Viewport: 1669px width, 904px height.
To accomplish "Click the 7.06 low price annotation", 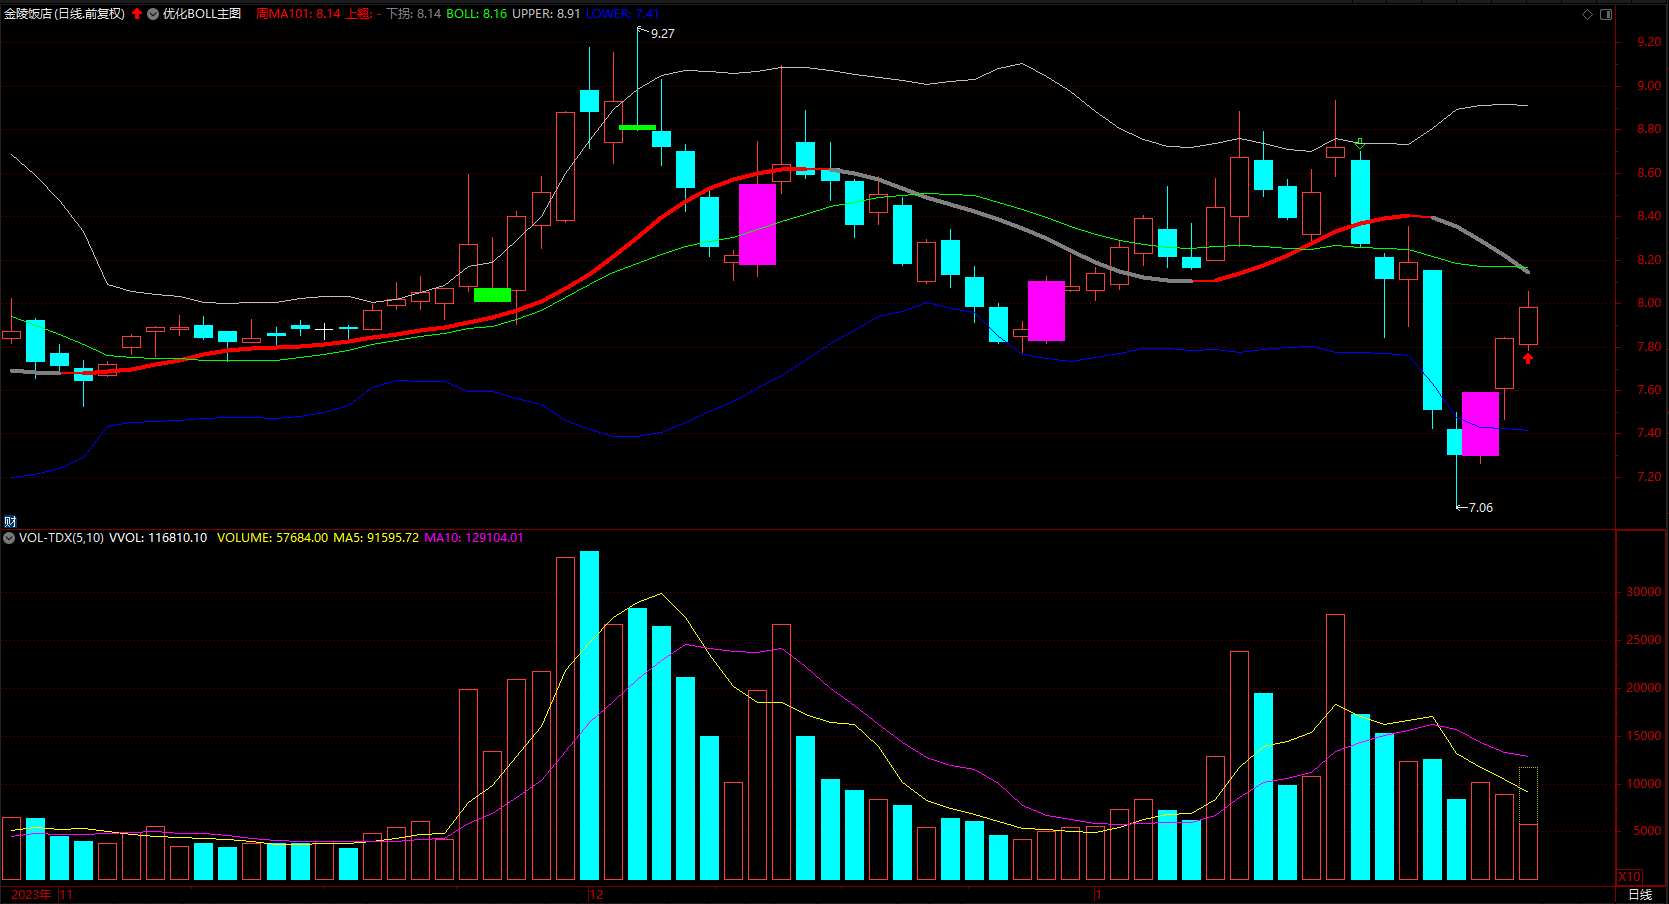I will pyautogui.click(x=1480, y=507).
